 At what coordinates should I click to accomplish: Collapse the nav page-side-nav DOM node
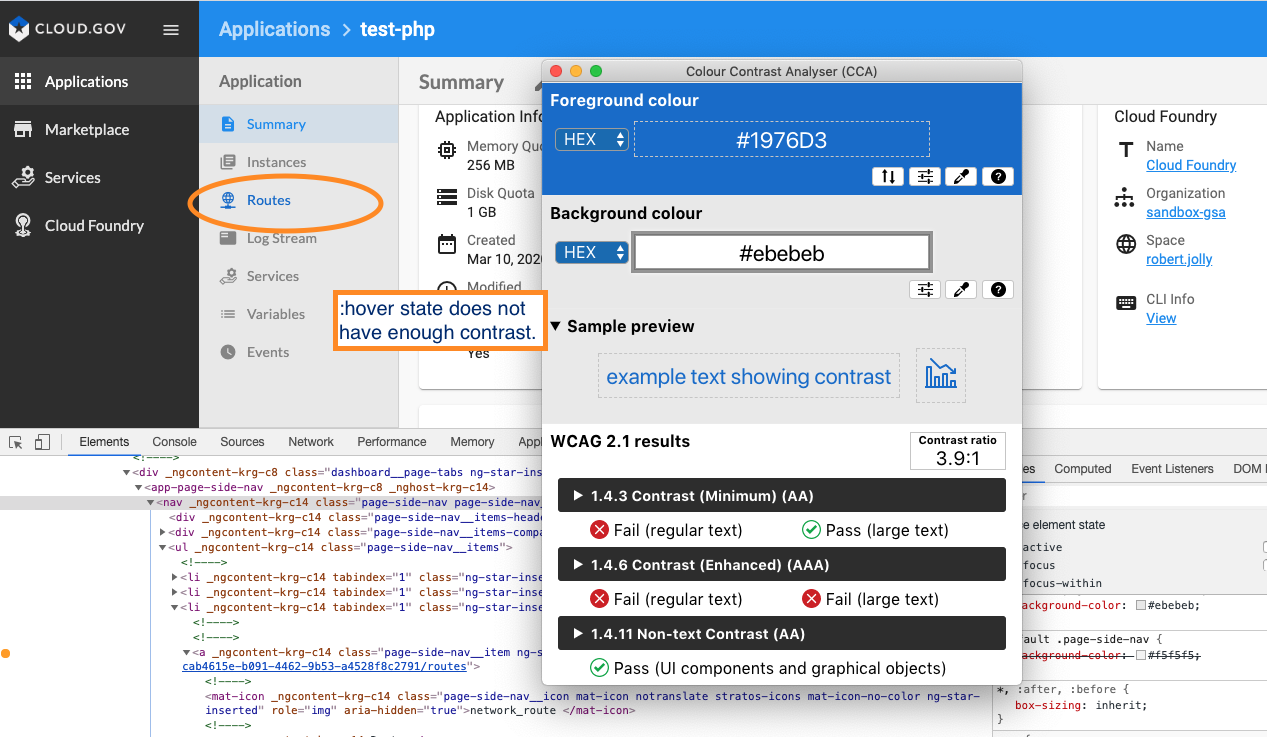click(150, 503)
